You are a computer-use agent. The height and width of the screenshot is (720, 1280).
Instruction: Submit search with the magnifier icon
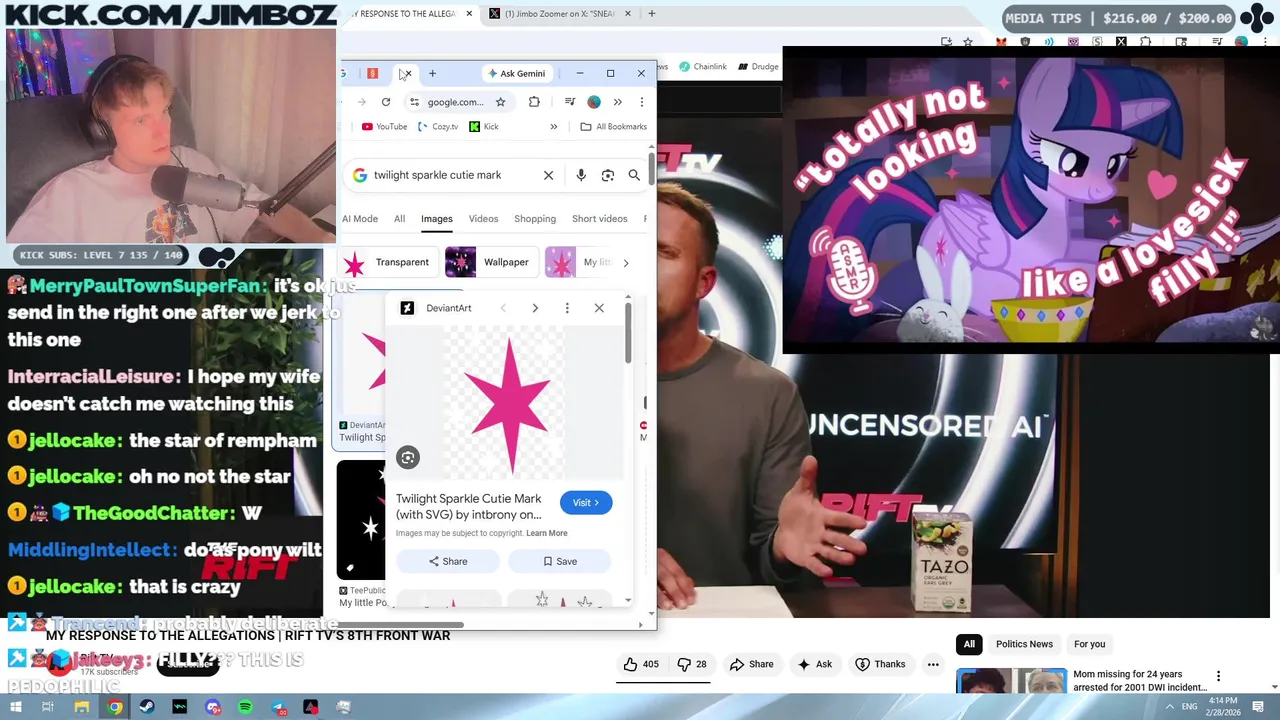[x=634, y=175]
